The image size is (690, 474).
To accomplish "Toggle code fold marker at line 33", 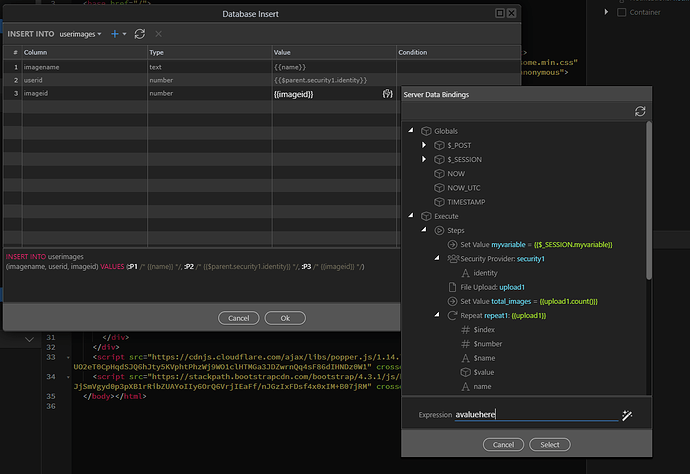I will [x=68, y=357].
